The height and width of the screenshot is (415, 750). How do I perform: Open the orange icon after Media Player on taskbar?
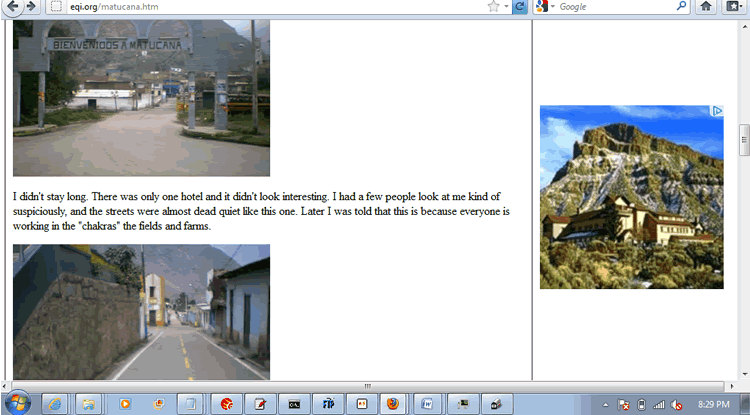(159, 404)
